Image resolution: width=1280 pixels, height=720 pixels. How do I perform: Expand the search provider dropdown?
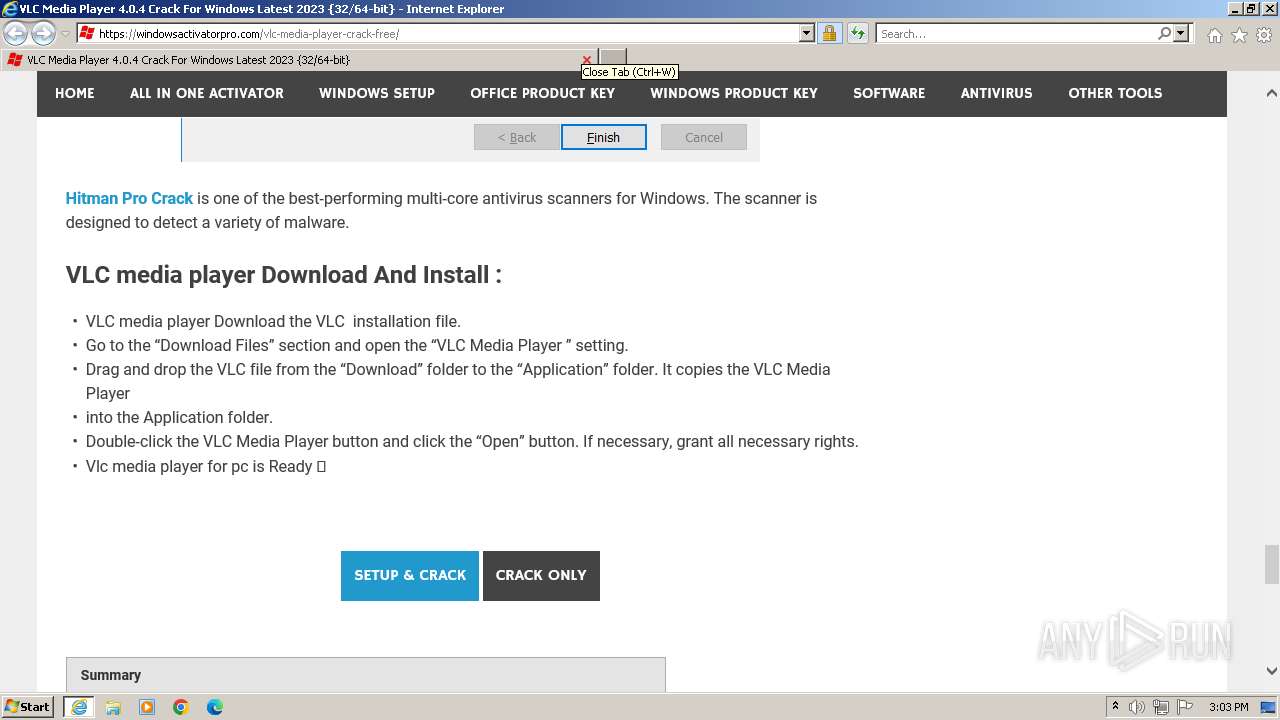point(1181,34)
